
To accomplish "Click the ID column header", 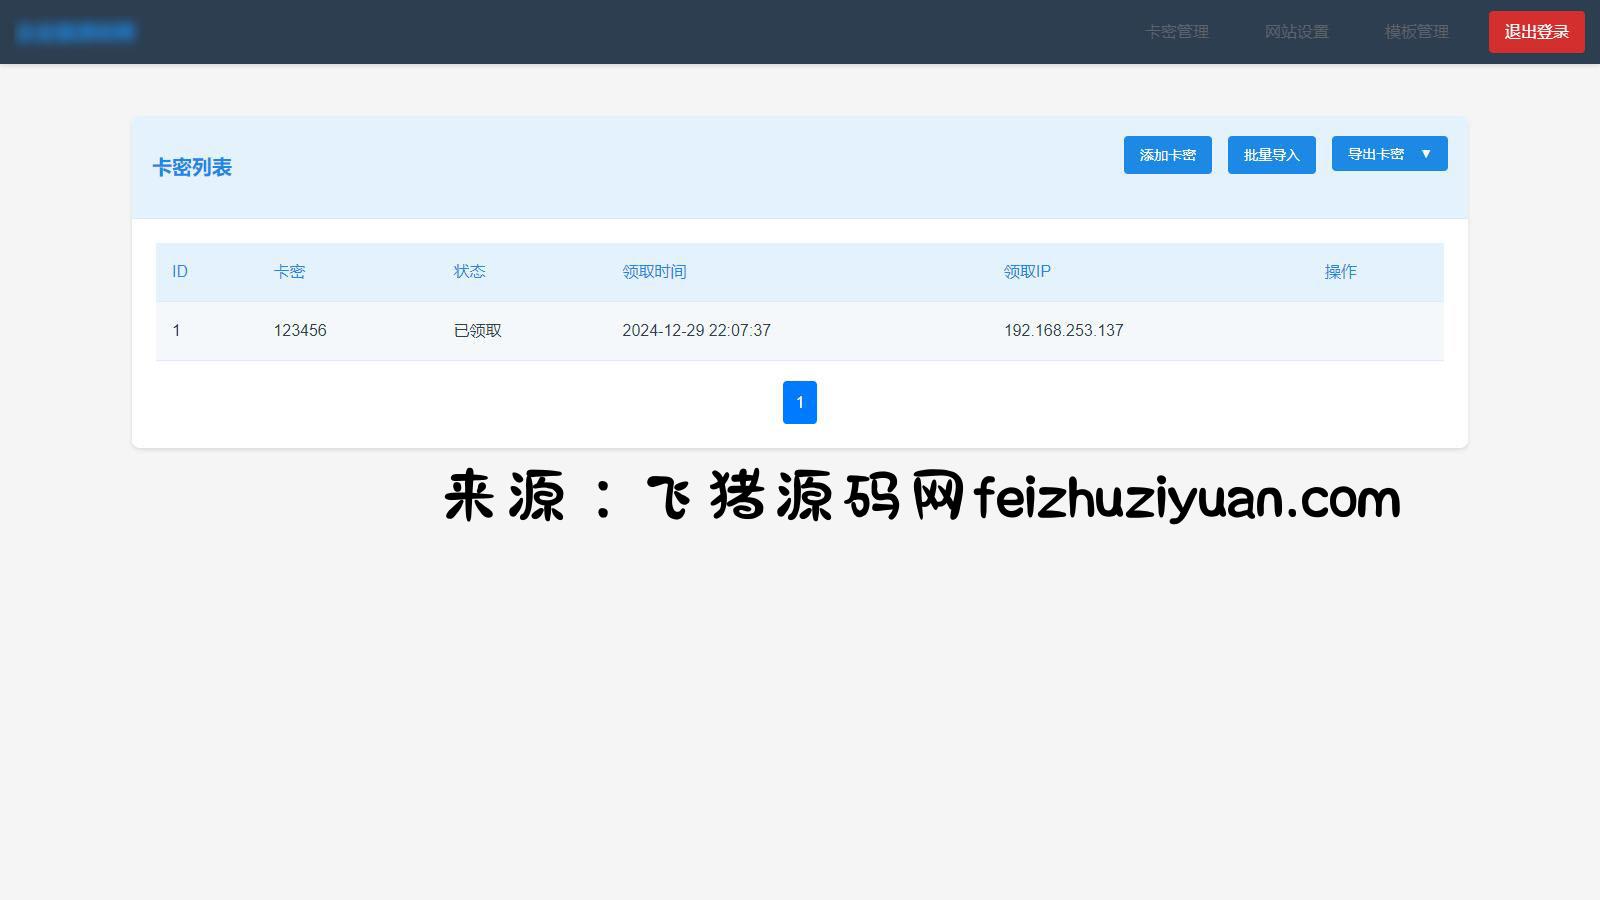I will [180, 272].
